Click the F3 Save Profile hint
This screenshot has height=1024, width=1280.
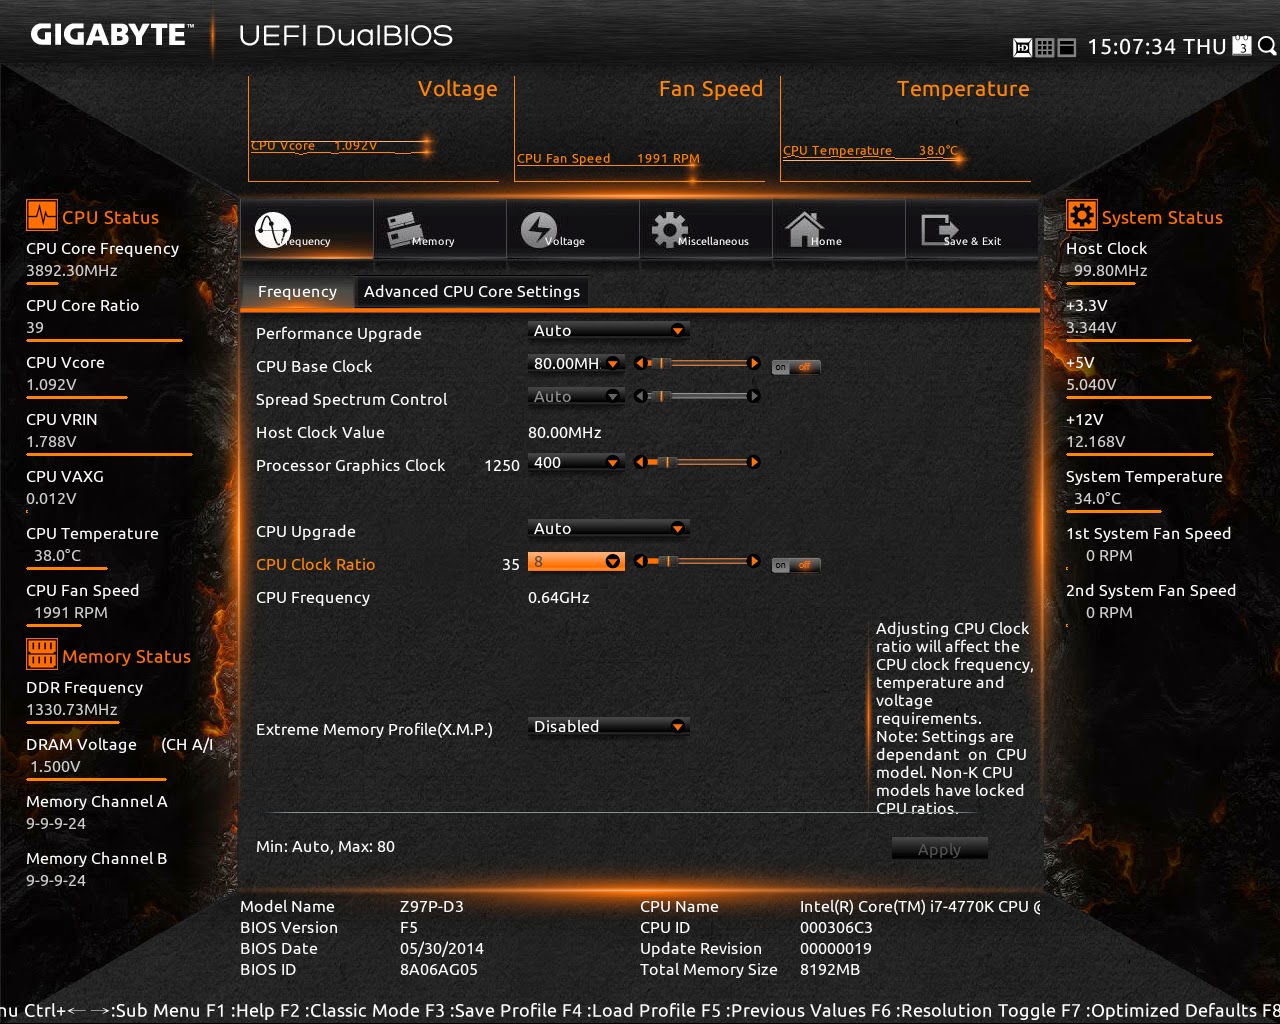491,1011
